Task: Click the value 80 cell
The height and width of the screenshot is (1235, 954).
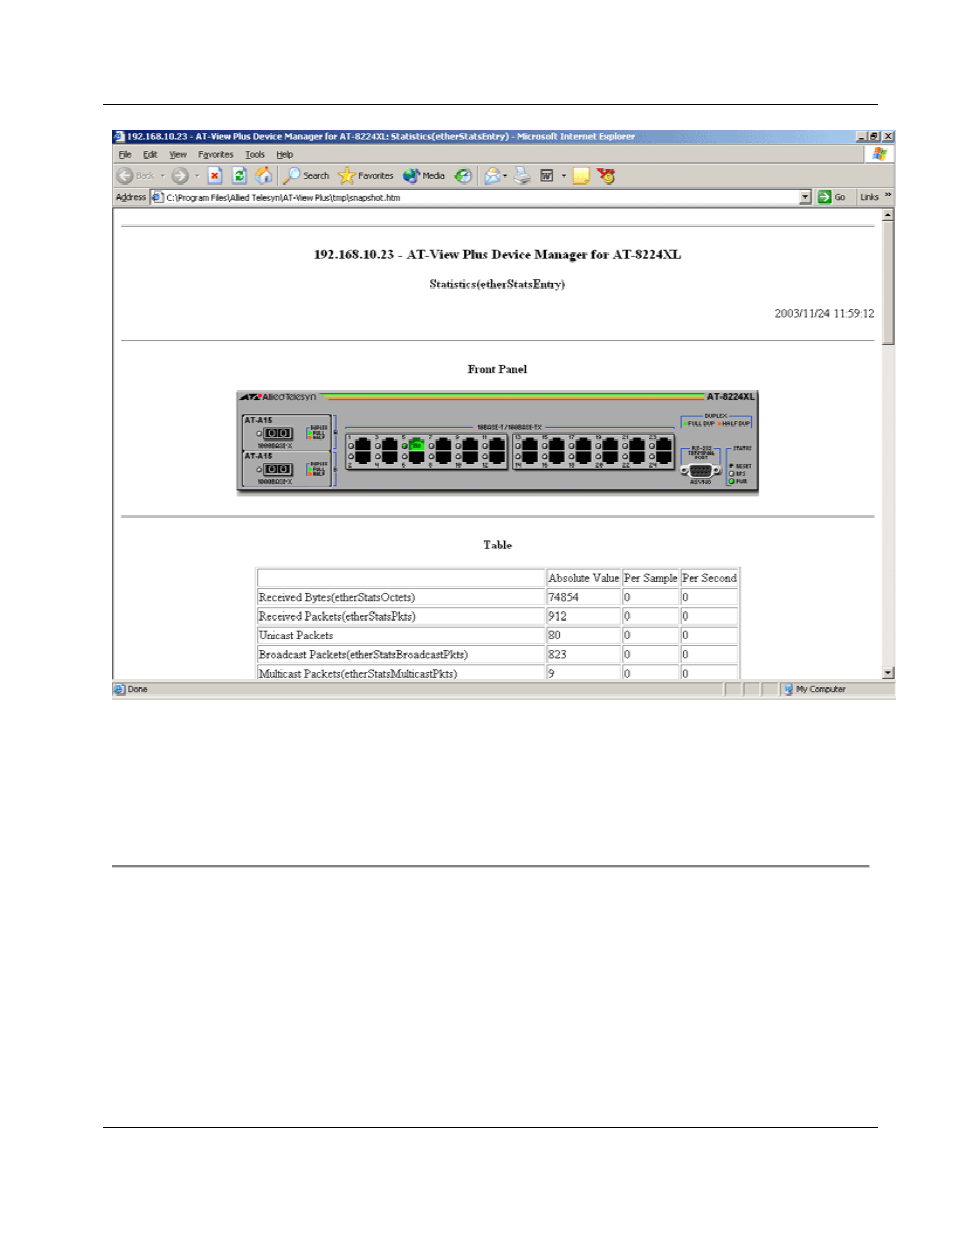Action: [584, 635]
